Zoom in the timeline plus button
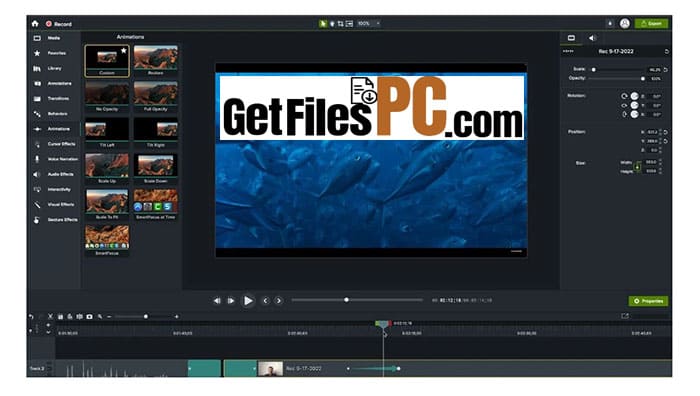 click(x=177, y=317)
